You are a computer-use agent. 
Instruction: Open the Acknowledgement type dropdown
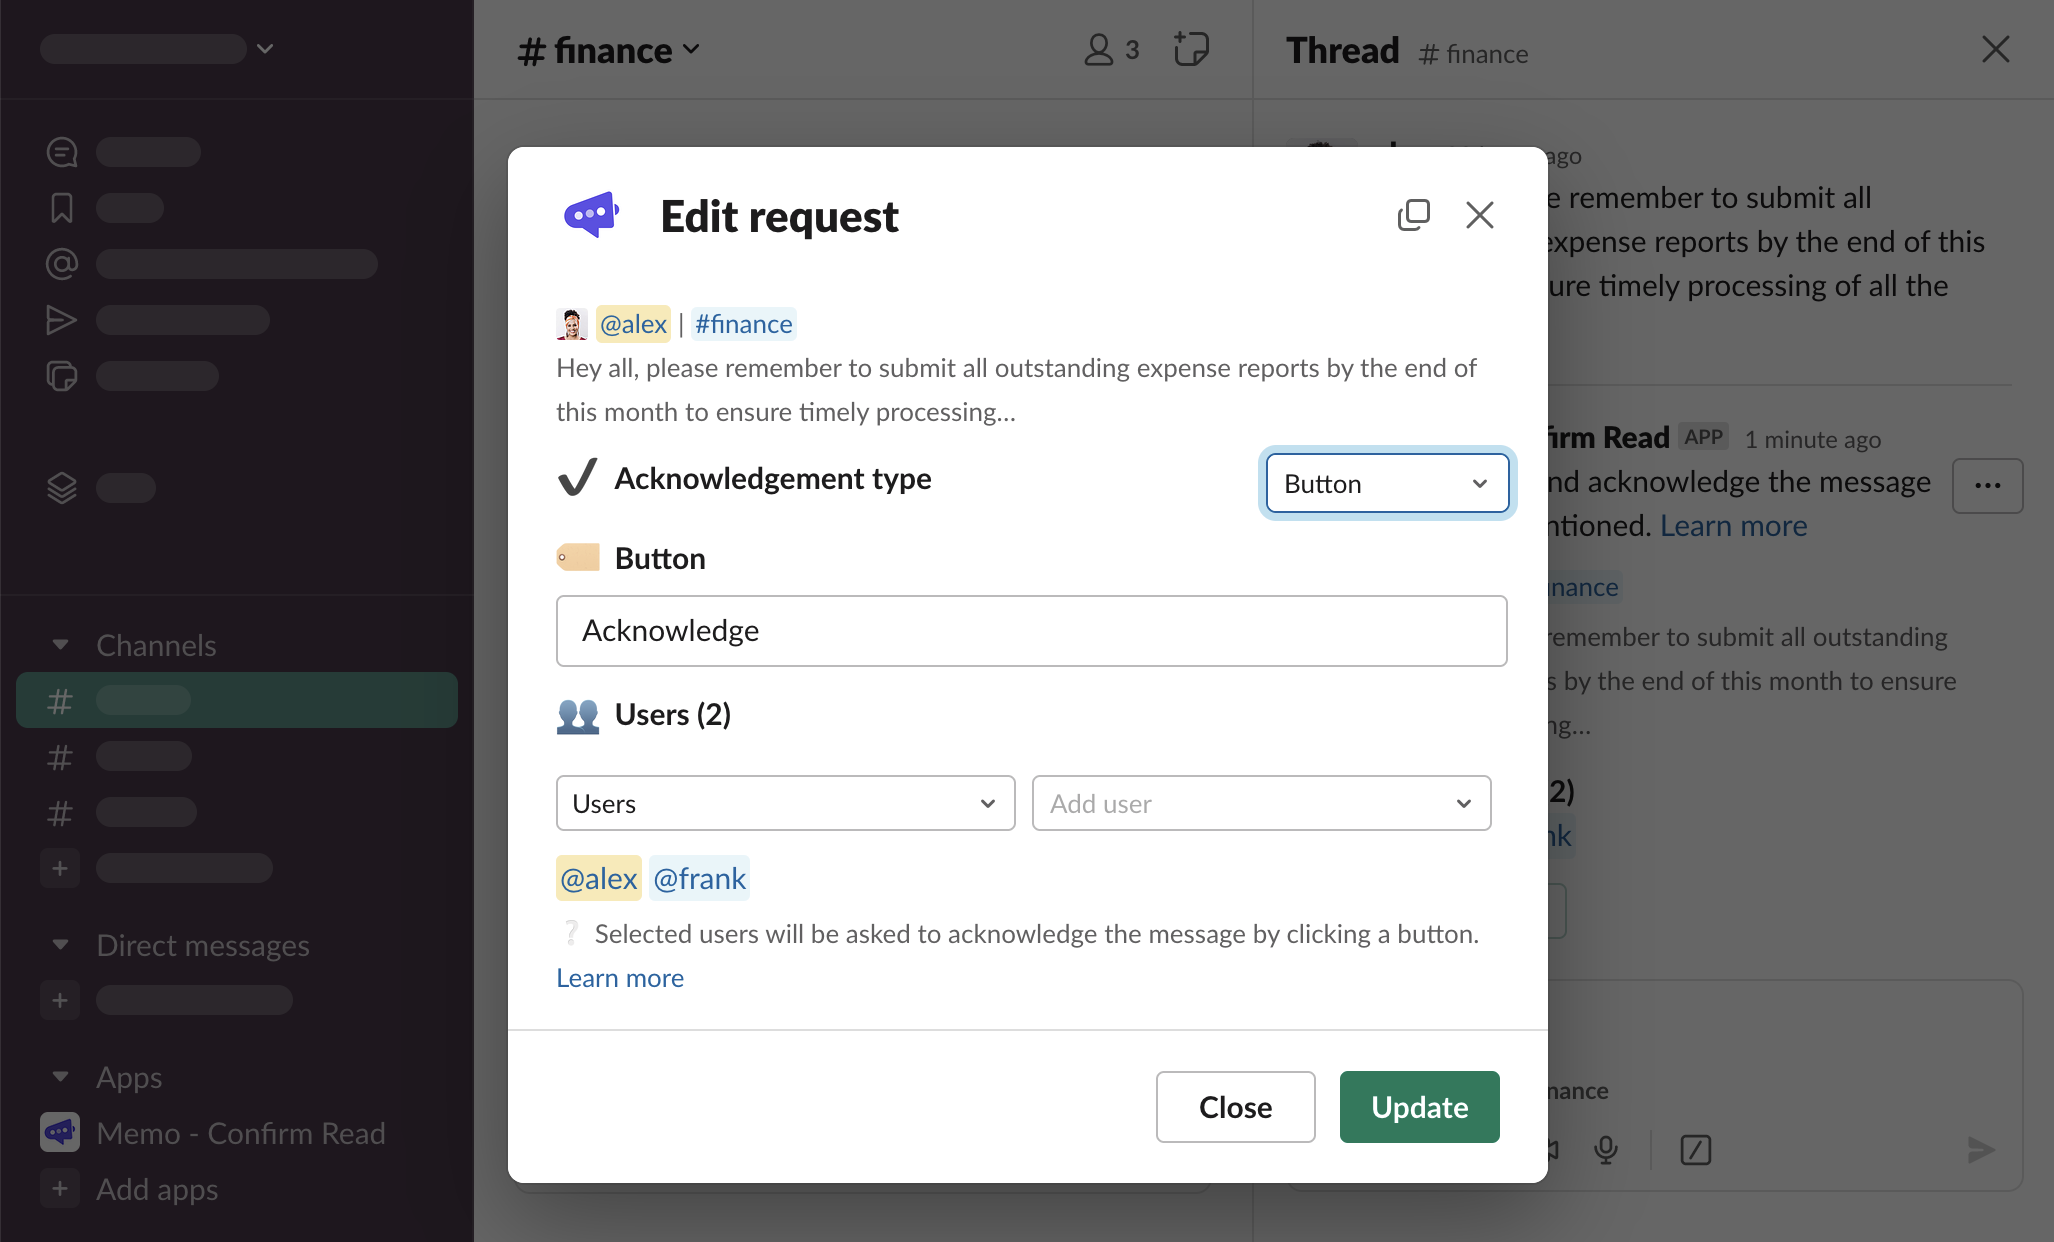(1386, 484)
